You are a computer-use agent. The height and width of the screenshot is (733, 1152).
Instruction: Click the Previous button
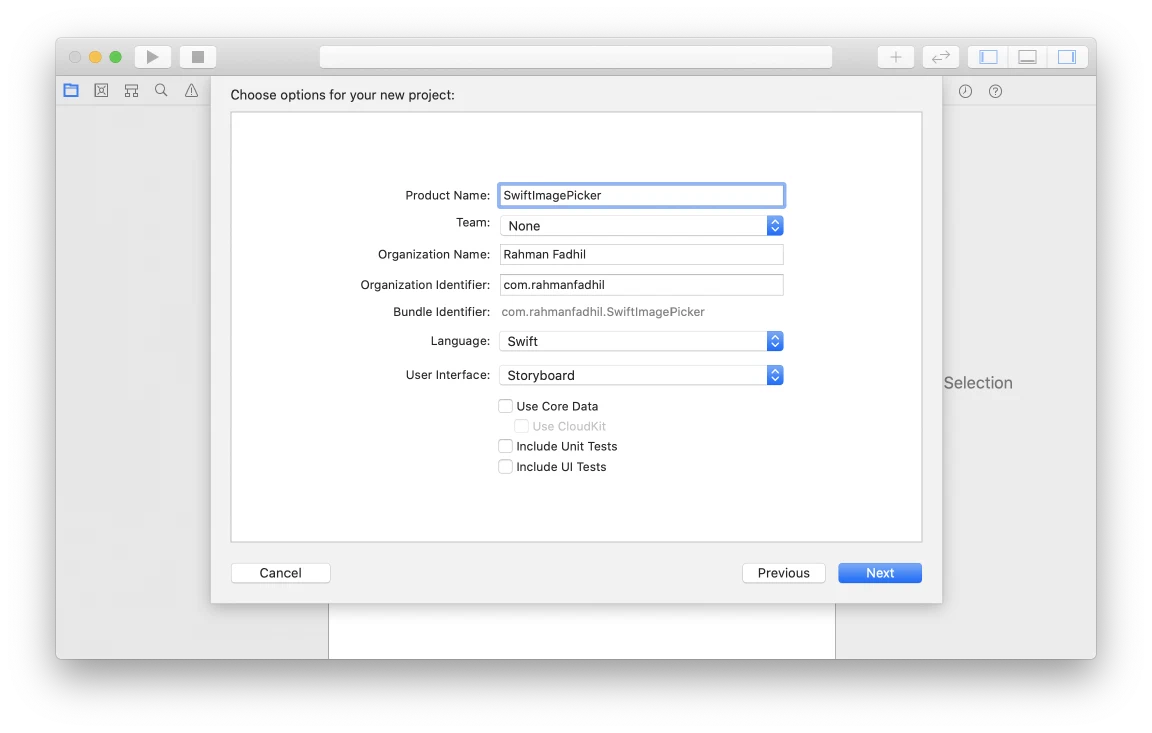(784, 573)
